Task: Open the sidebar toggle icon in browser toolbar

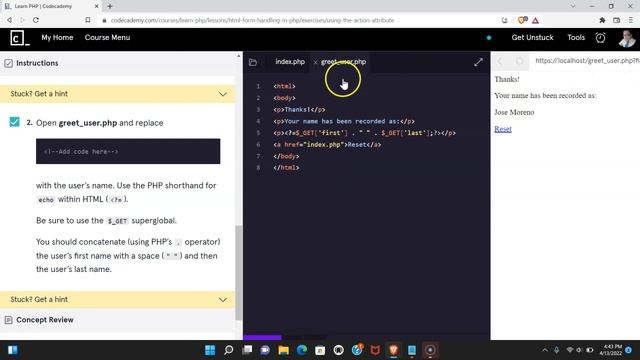Action: 616,20
